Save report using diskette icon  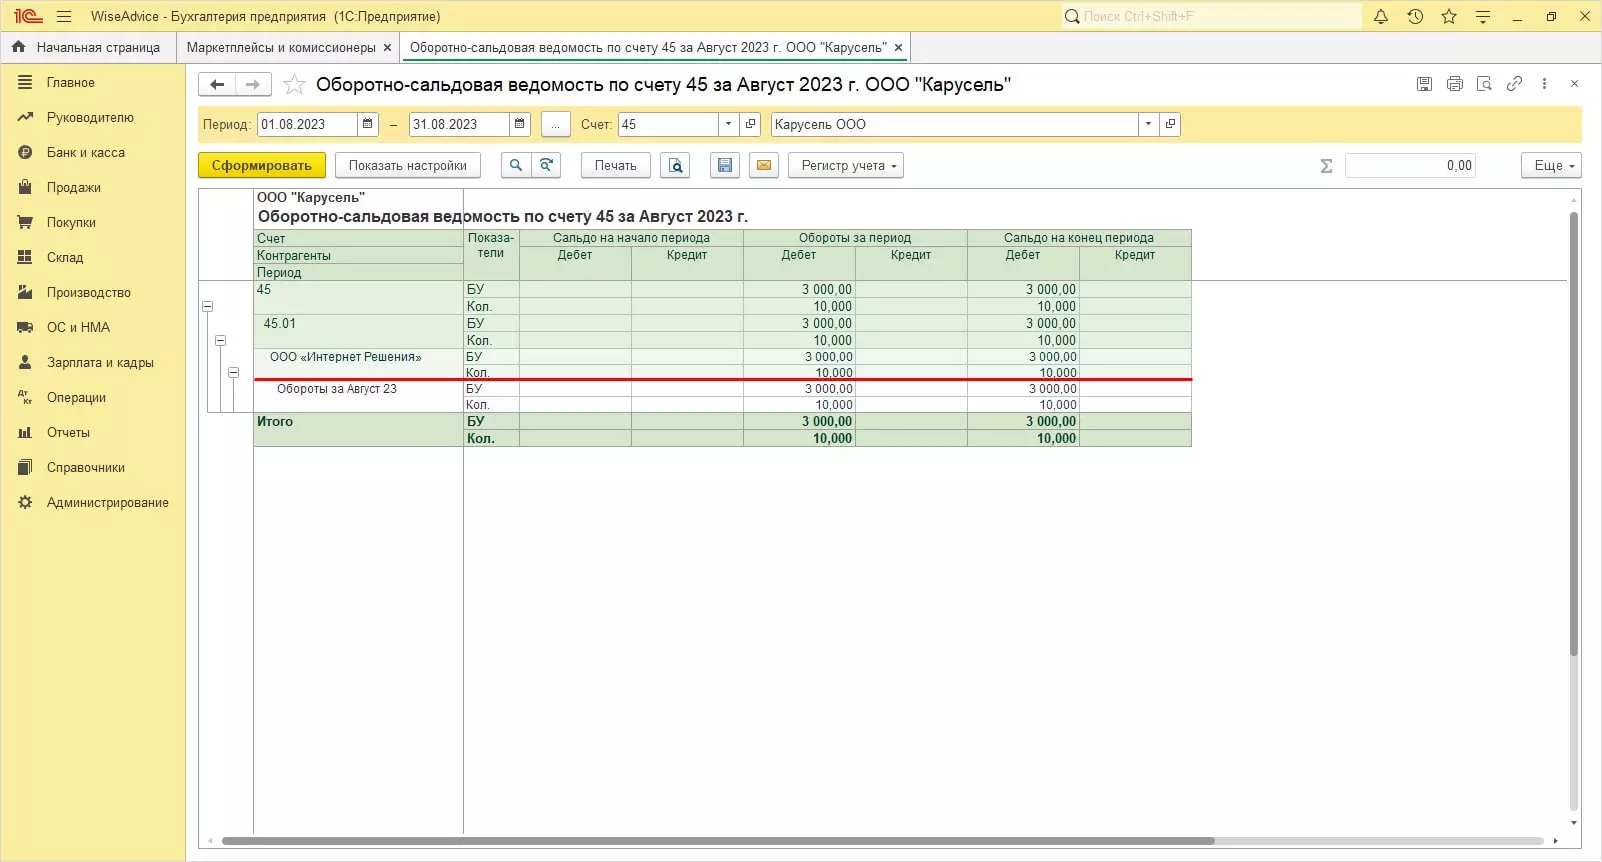pyautogui.click(x=725, y=166)
